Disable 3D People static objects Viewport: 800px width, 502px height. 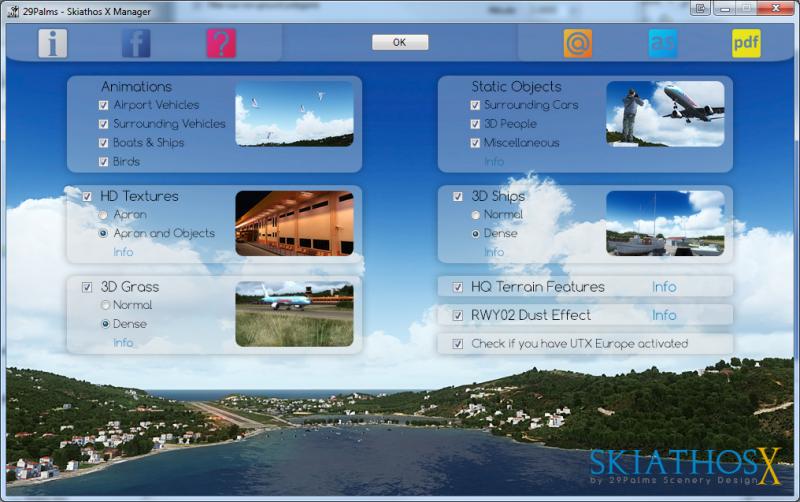475,124
